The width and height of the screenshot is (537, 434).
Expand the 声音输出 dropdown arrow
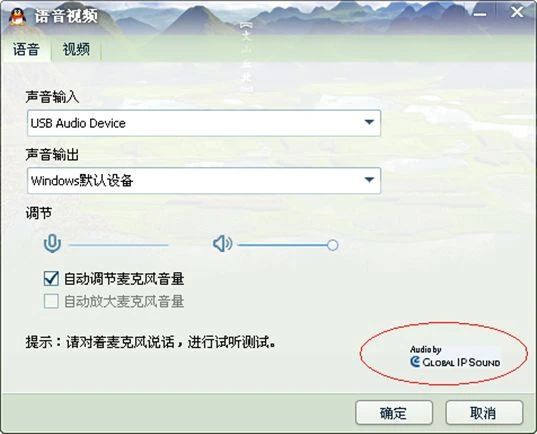click(x=369, y=180)
